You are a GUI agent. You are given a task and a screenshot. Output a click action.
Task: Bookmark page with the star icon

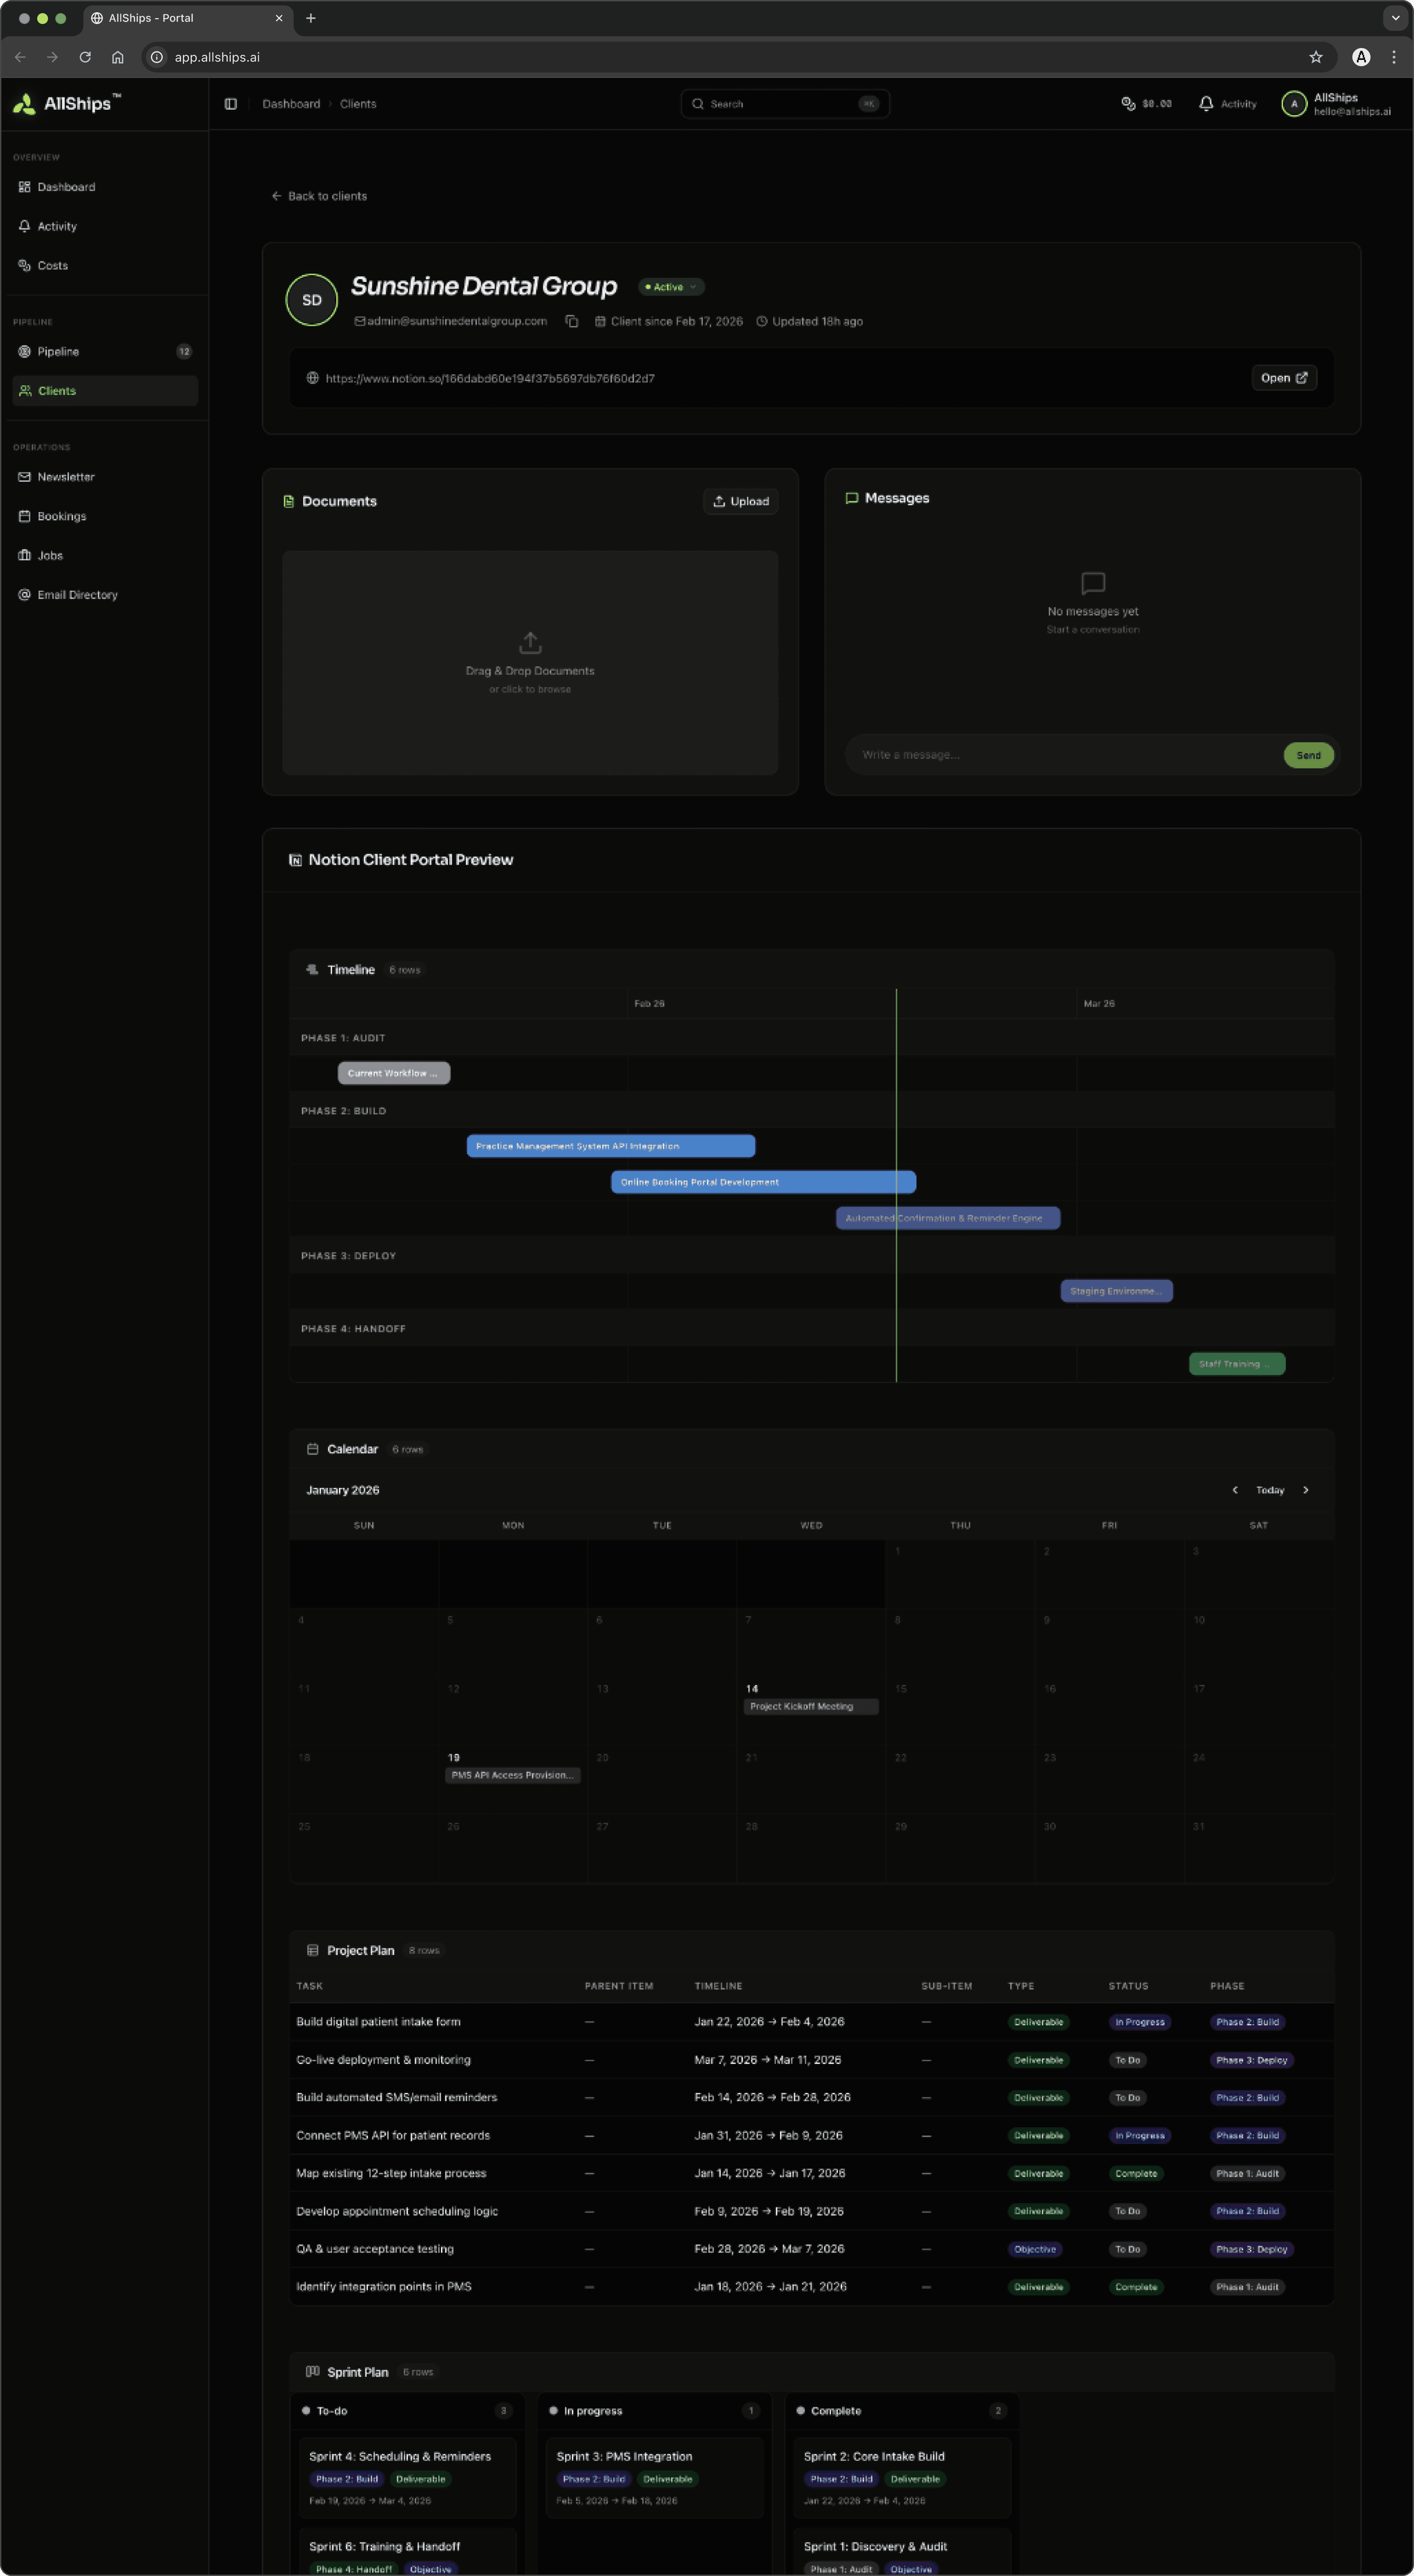tap(1316, 57)
